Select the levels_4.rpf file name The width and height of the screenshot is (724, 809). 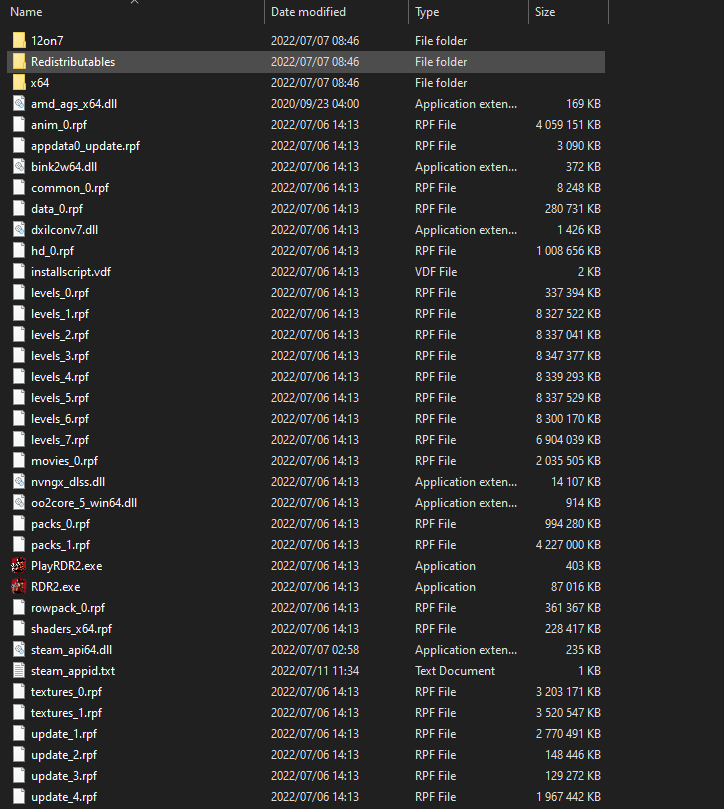[60, 377]
